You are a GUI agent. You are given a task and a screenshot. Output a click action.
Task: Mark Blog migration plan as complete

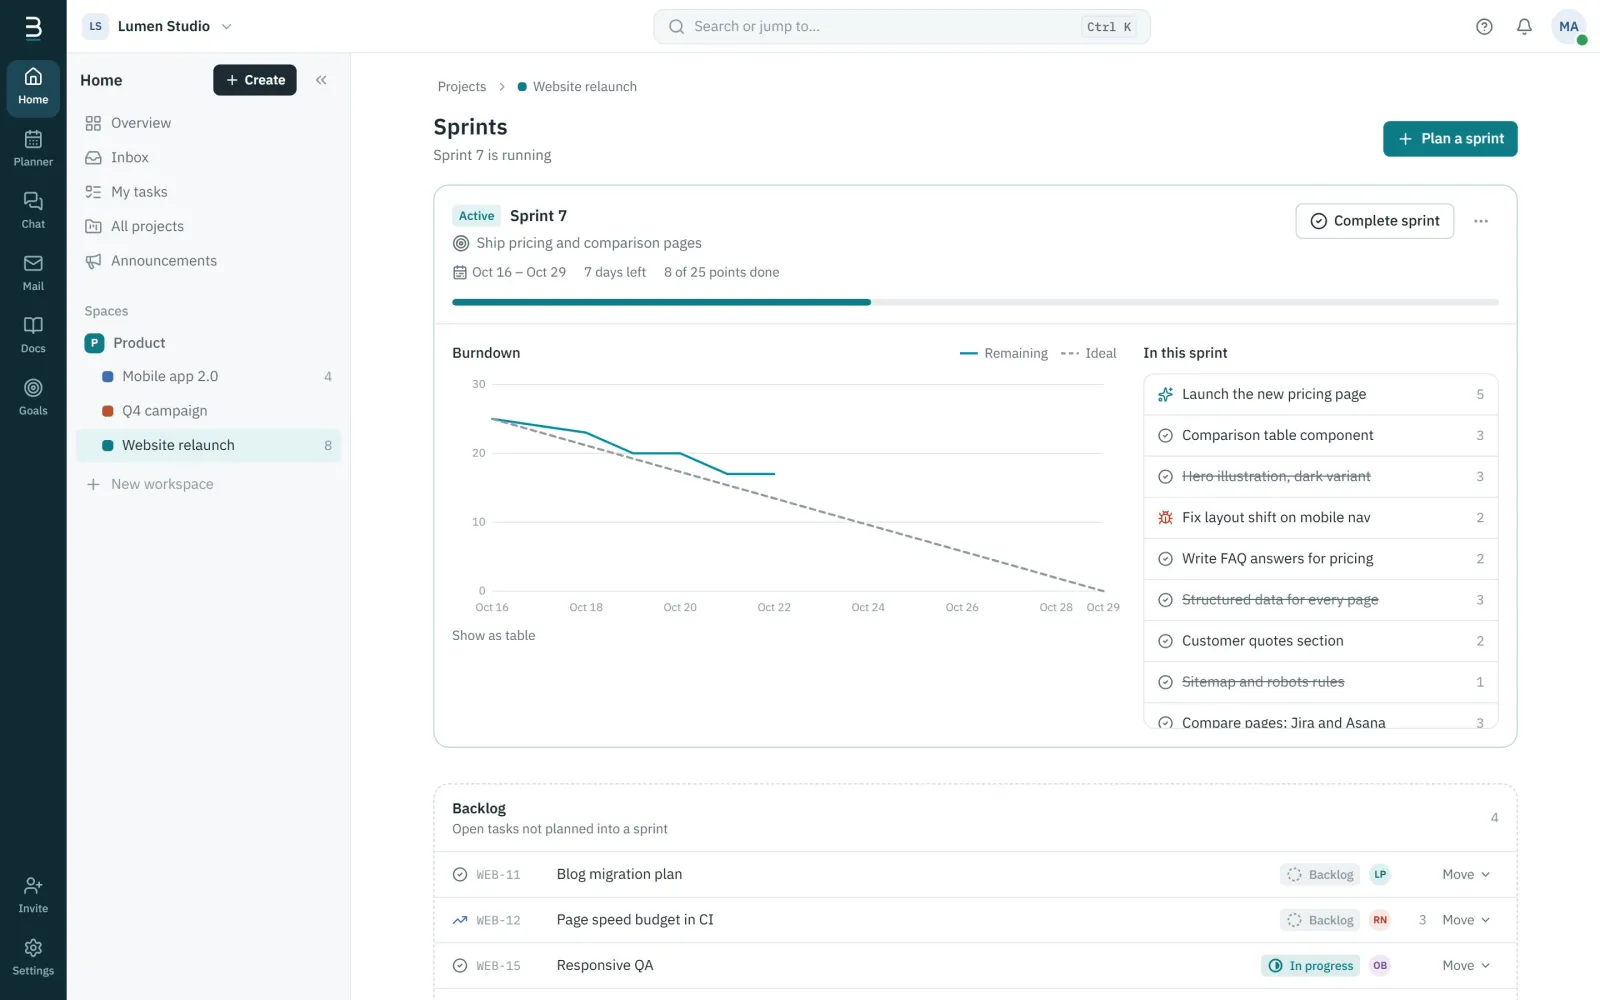pyautogui.click(x=460, y=874)
